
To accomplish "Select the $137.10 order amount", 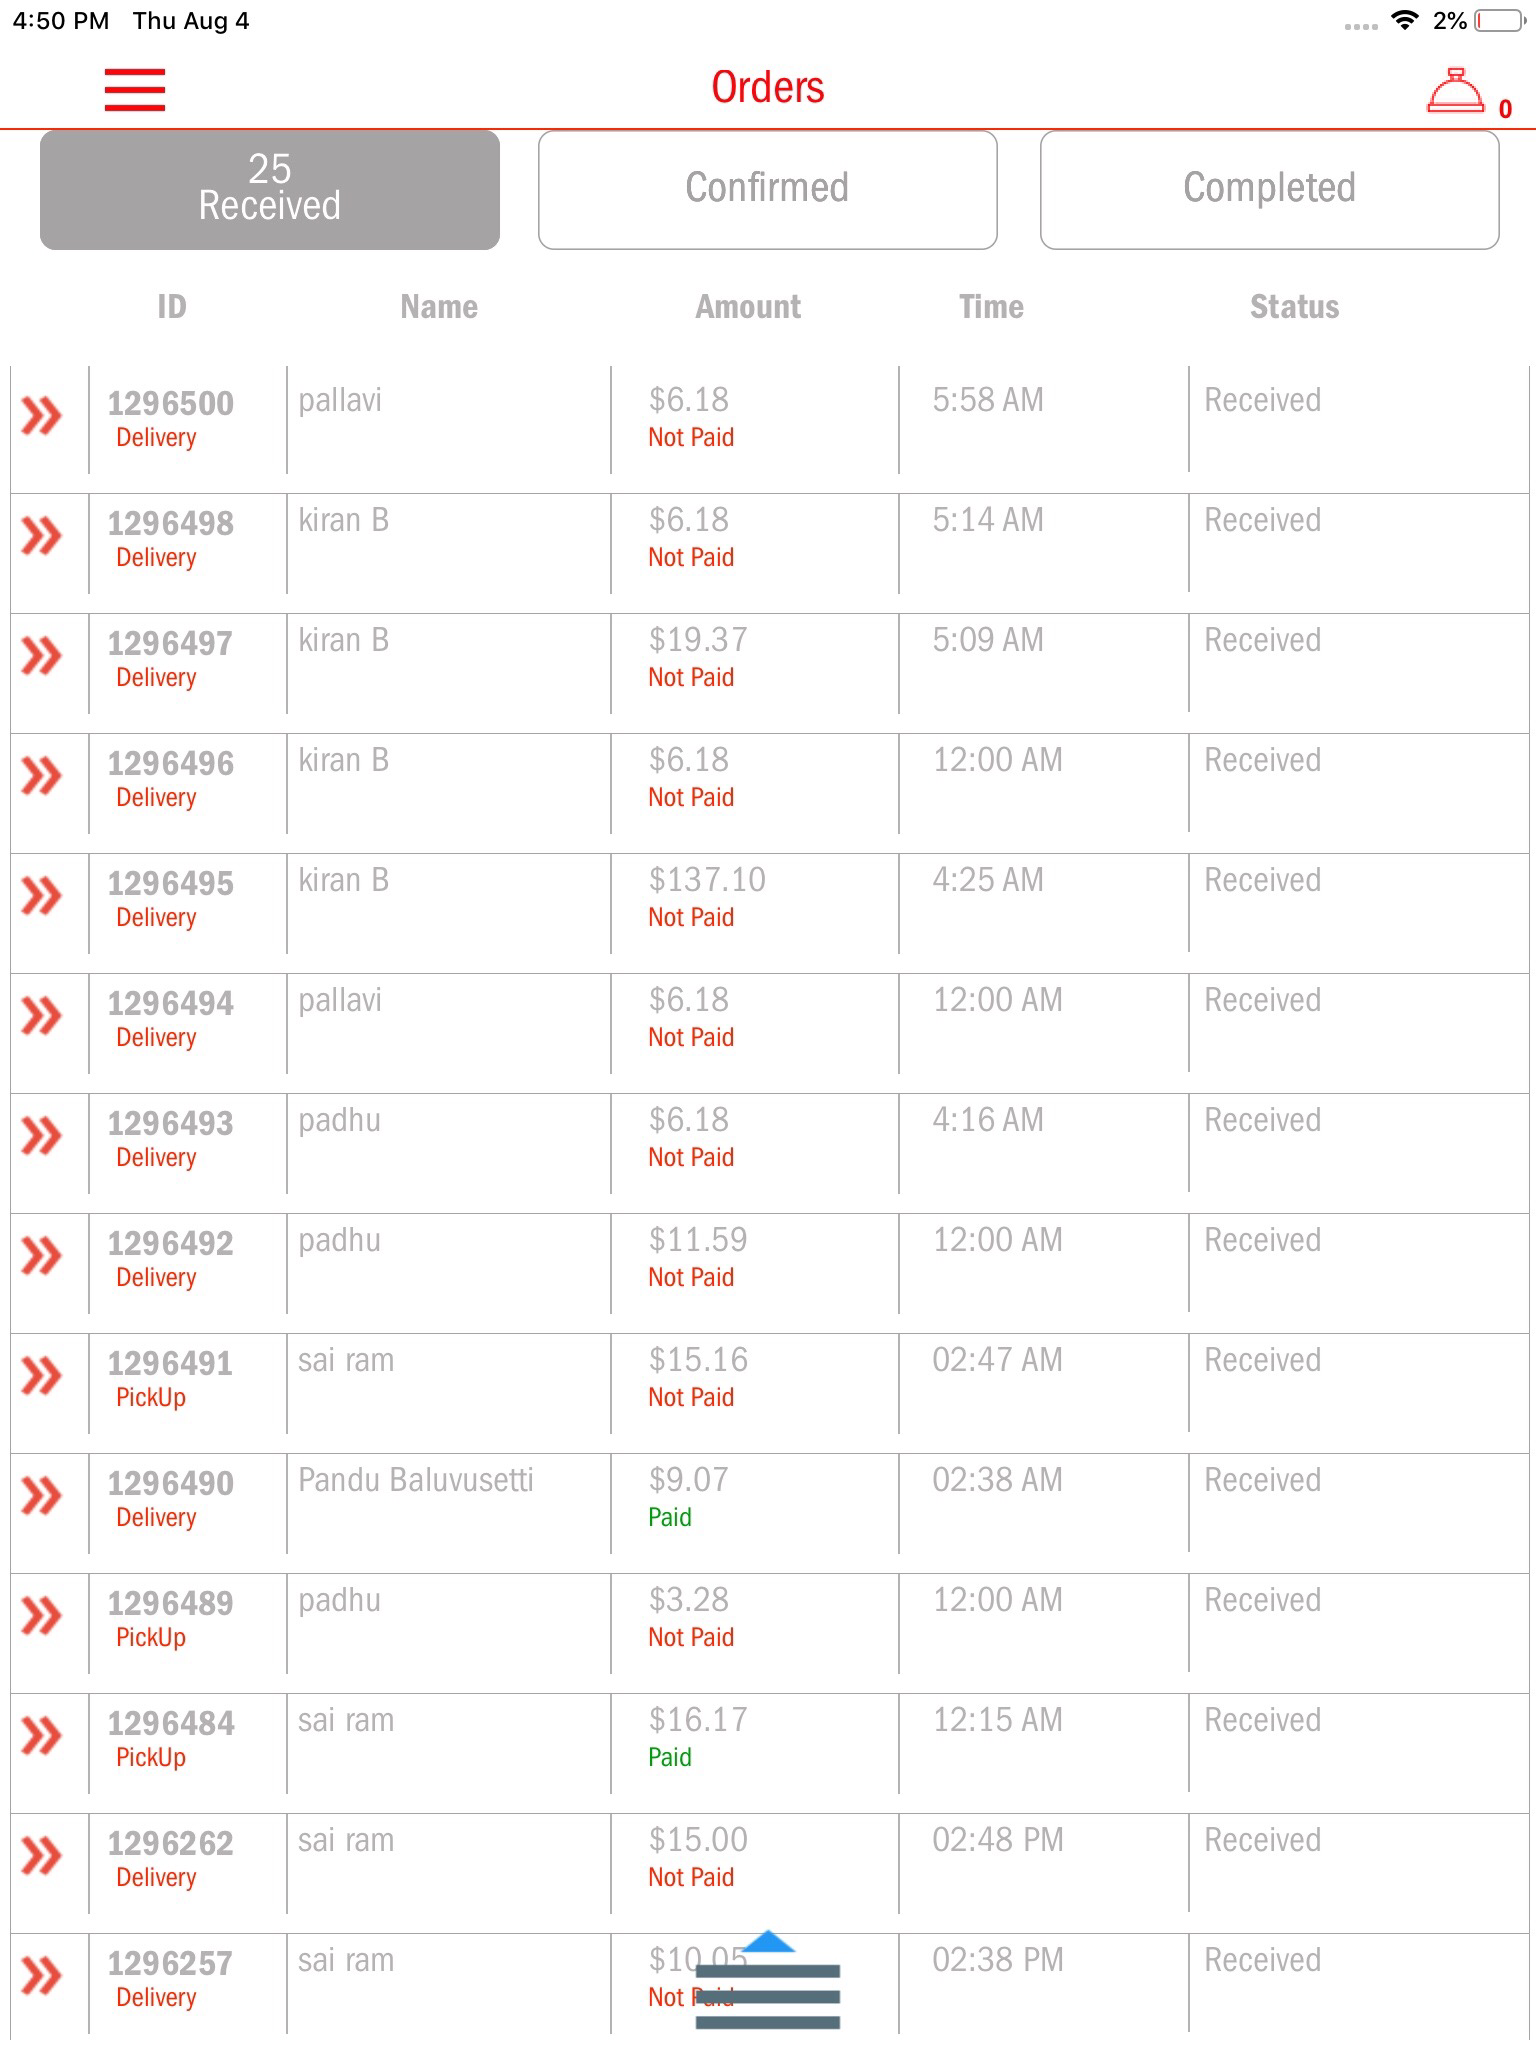I will coord(707,881).
